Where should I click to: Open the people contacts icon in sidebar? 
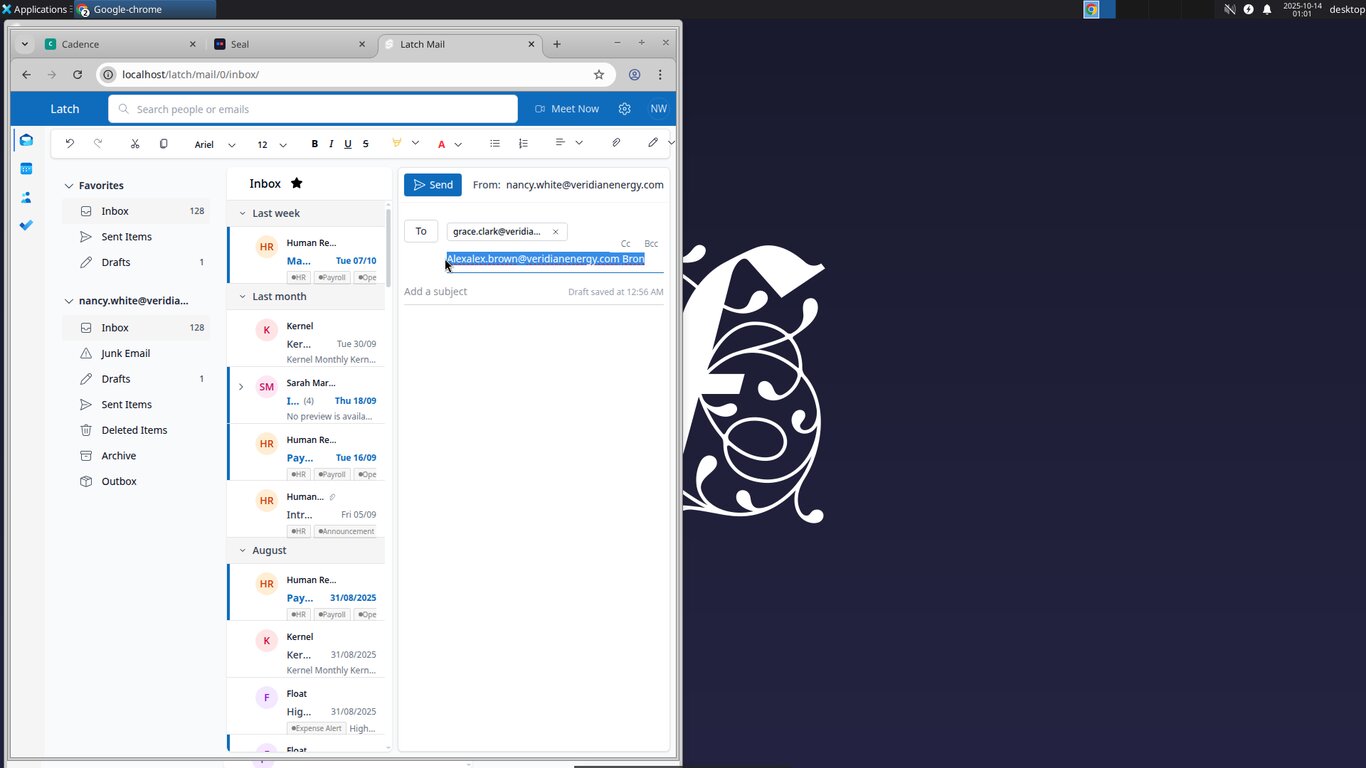click(x=27, y=197)
